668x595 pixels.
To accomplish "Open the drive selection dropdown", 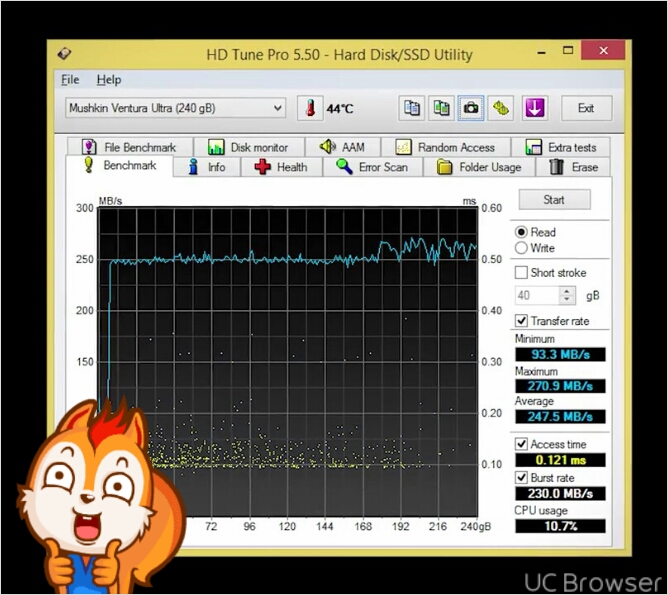I will 175,108.
